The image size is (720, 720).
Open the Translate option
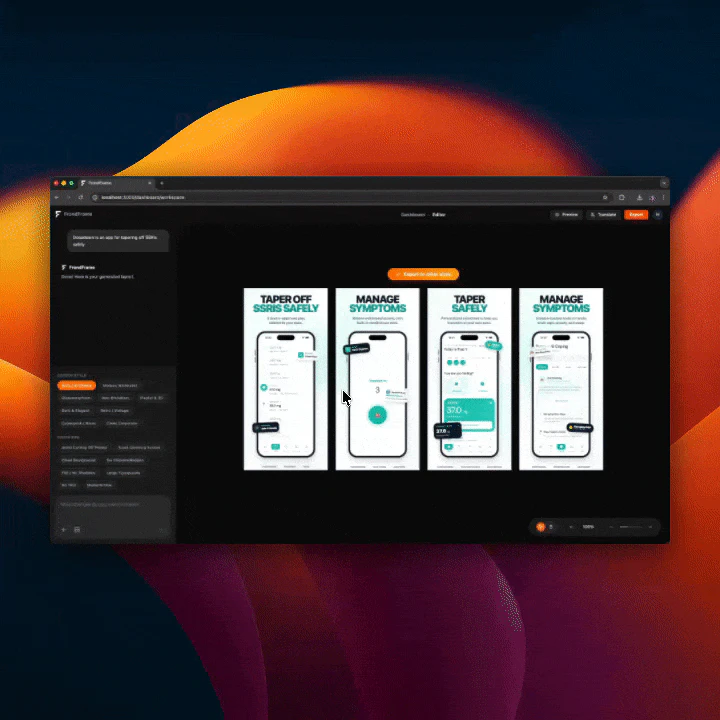pyautogui.click(x=603, y=214)
